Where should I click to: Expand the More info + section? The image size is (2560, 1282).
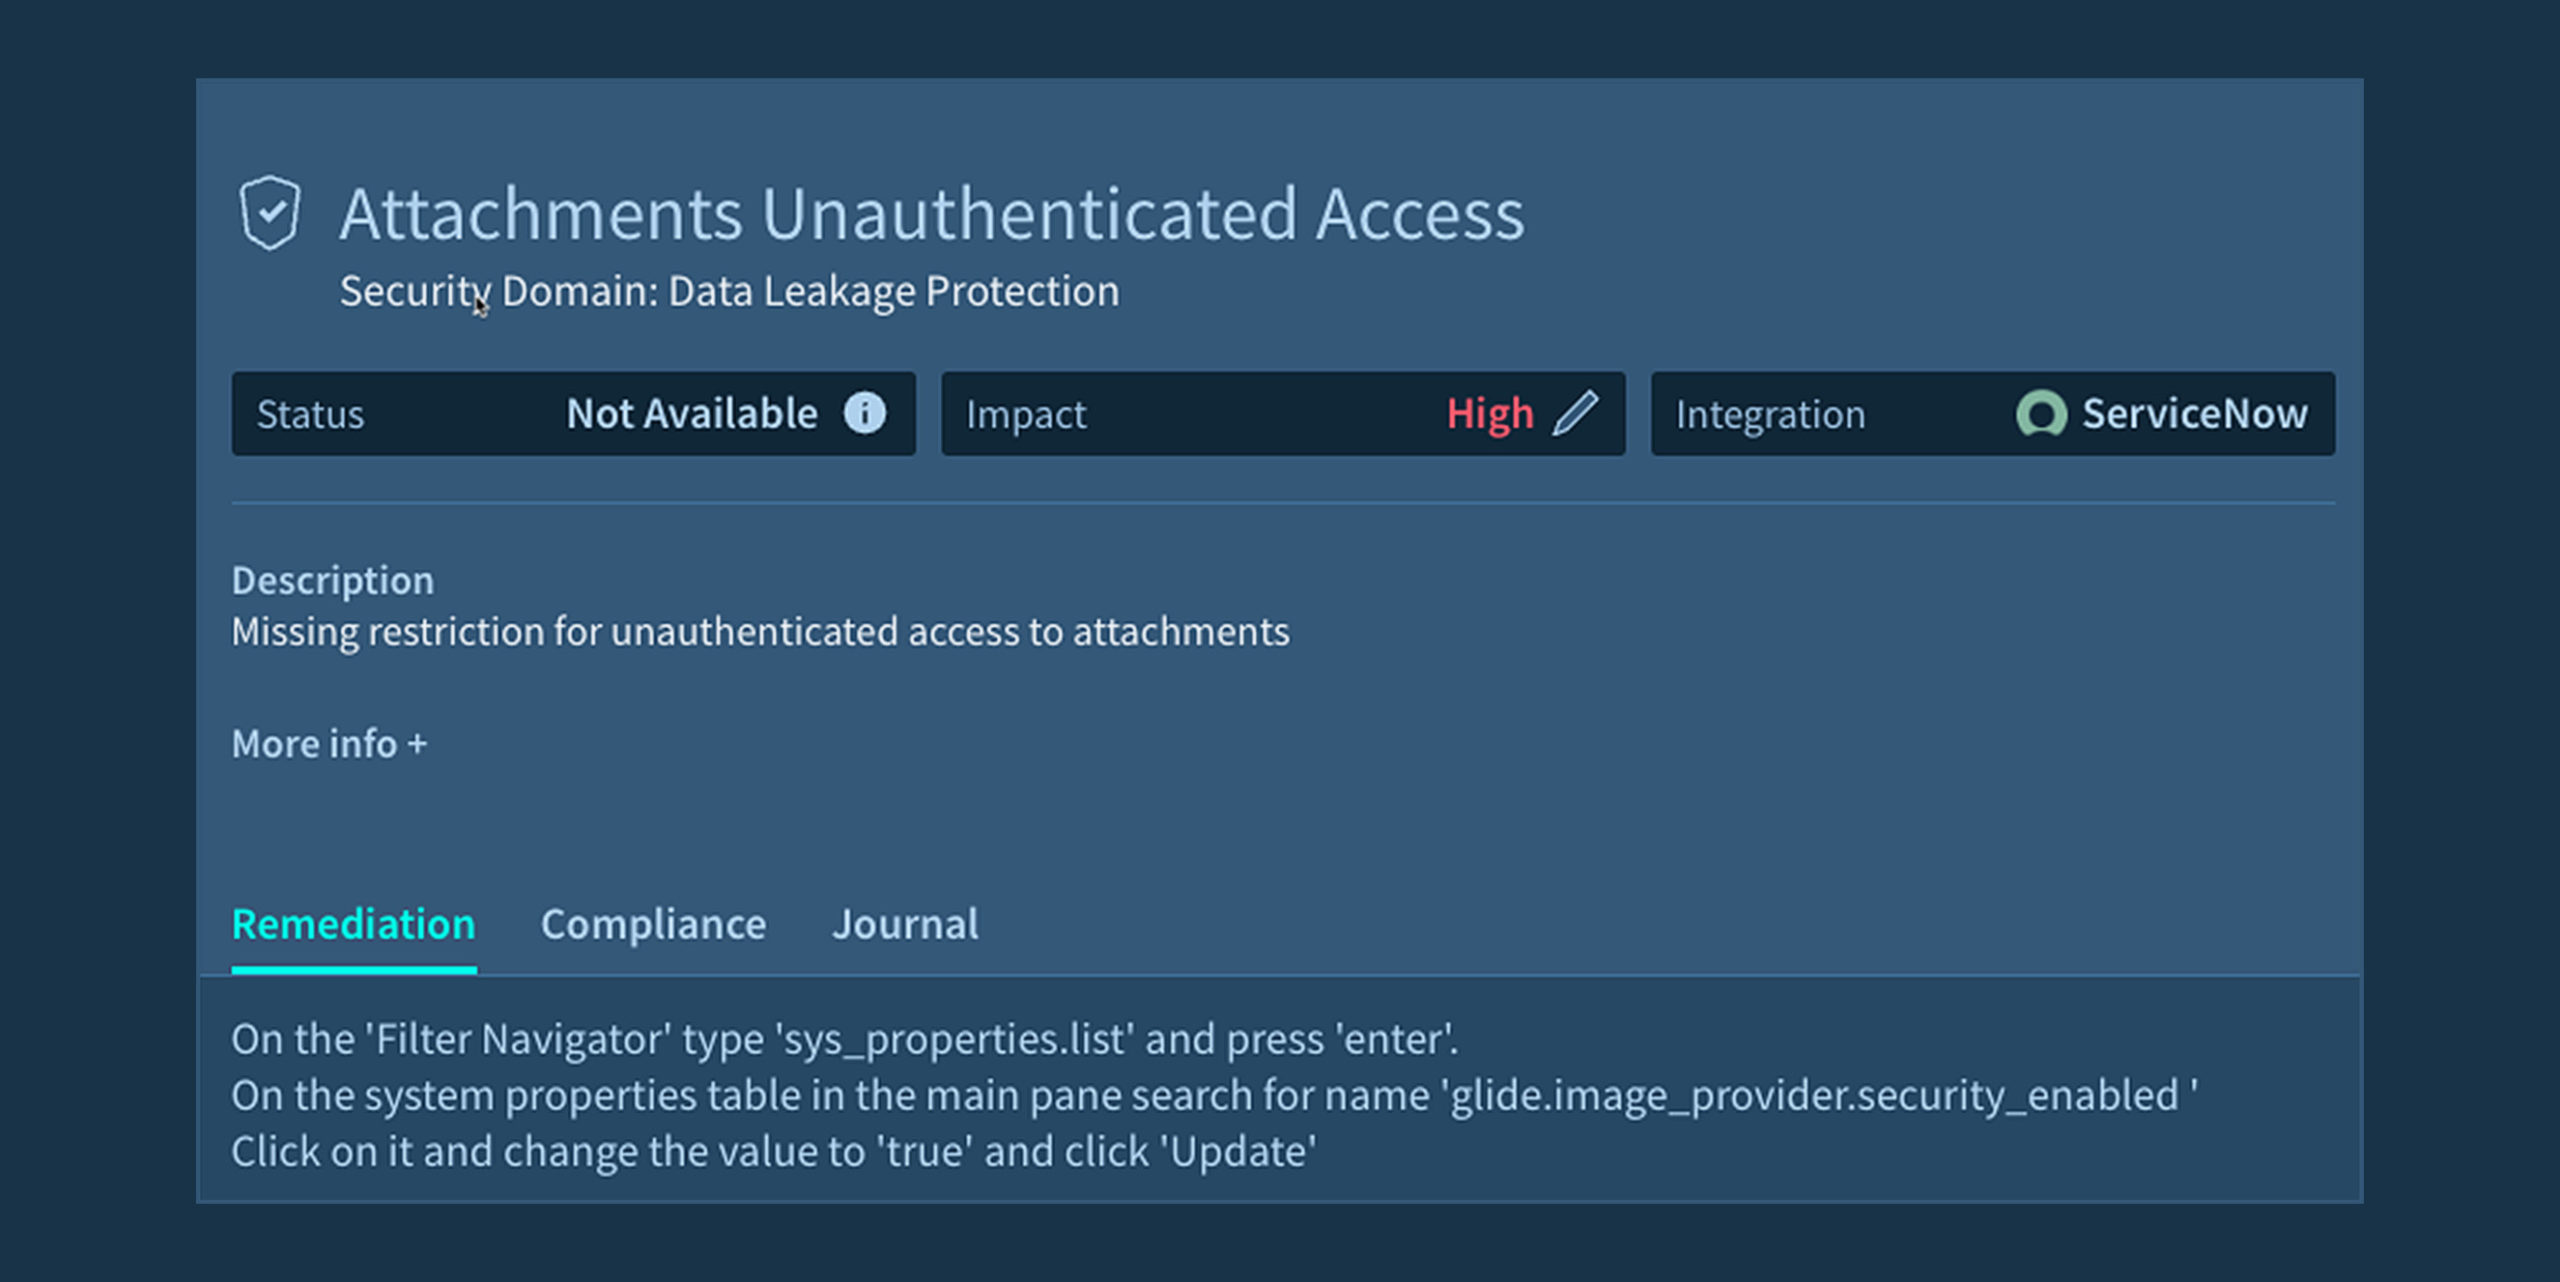(329, 744)
